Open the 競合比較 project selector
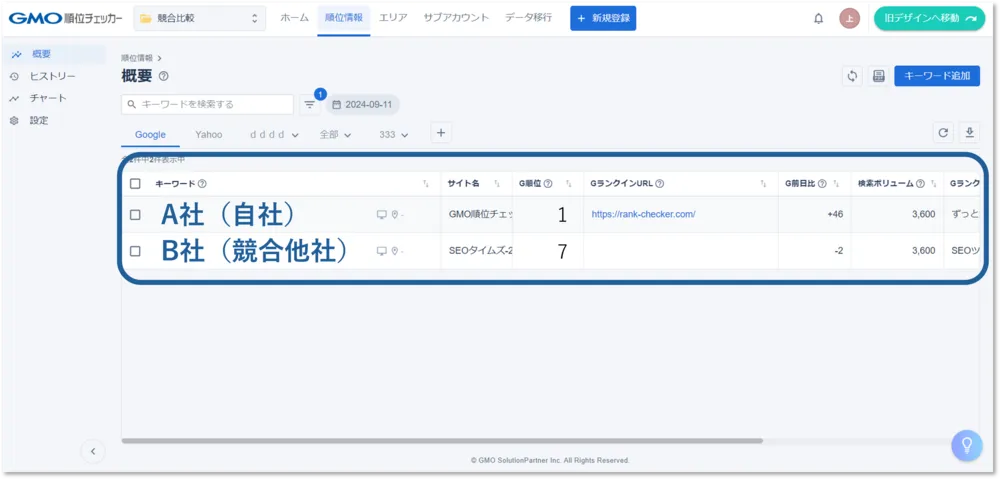Viewport: 1000px width, 479px height. click(200, 18)
